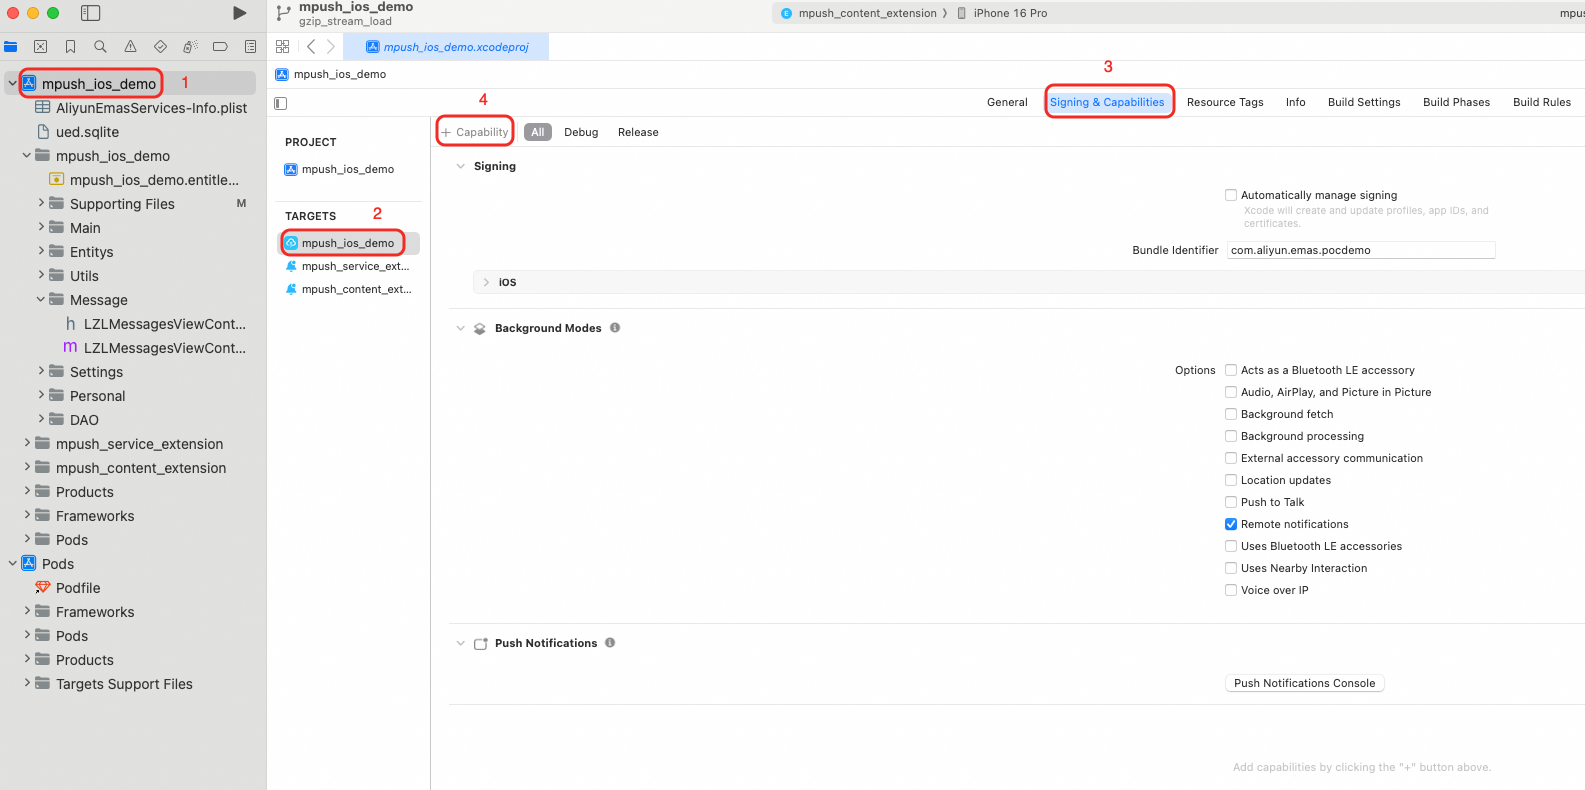
Task: Filter capabilities by Debug
Action: (x=581, y=132)
